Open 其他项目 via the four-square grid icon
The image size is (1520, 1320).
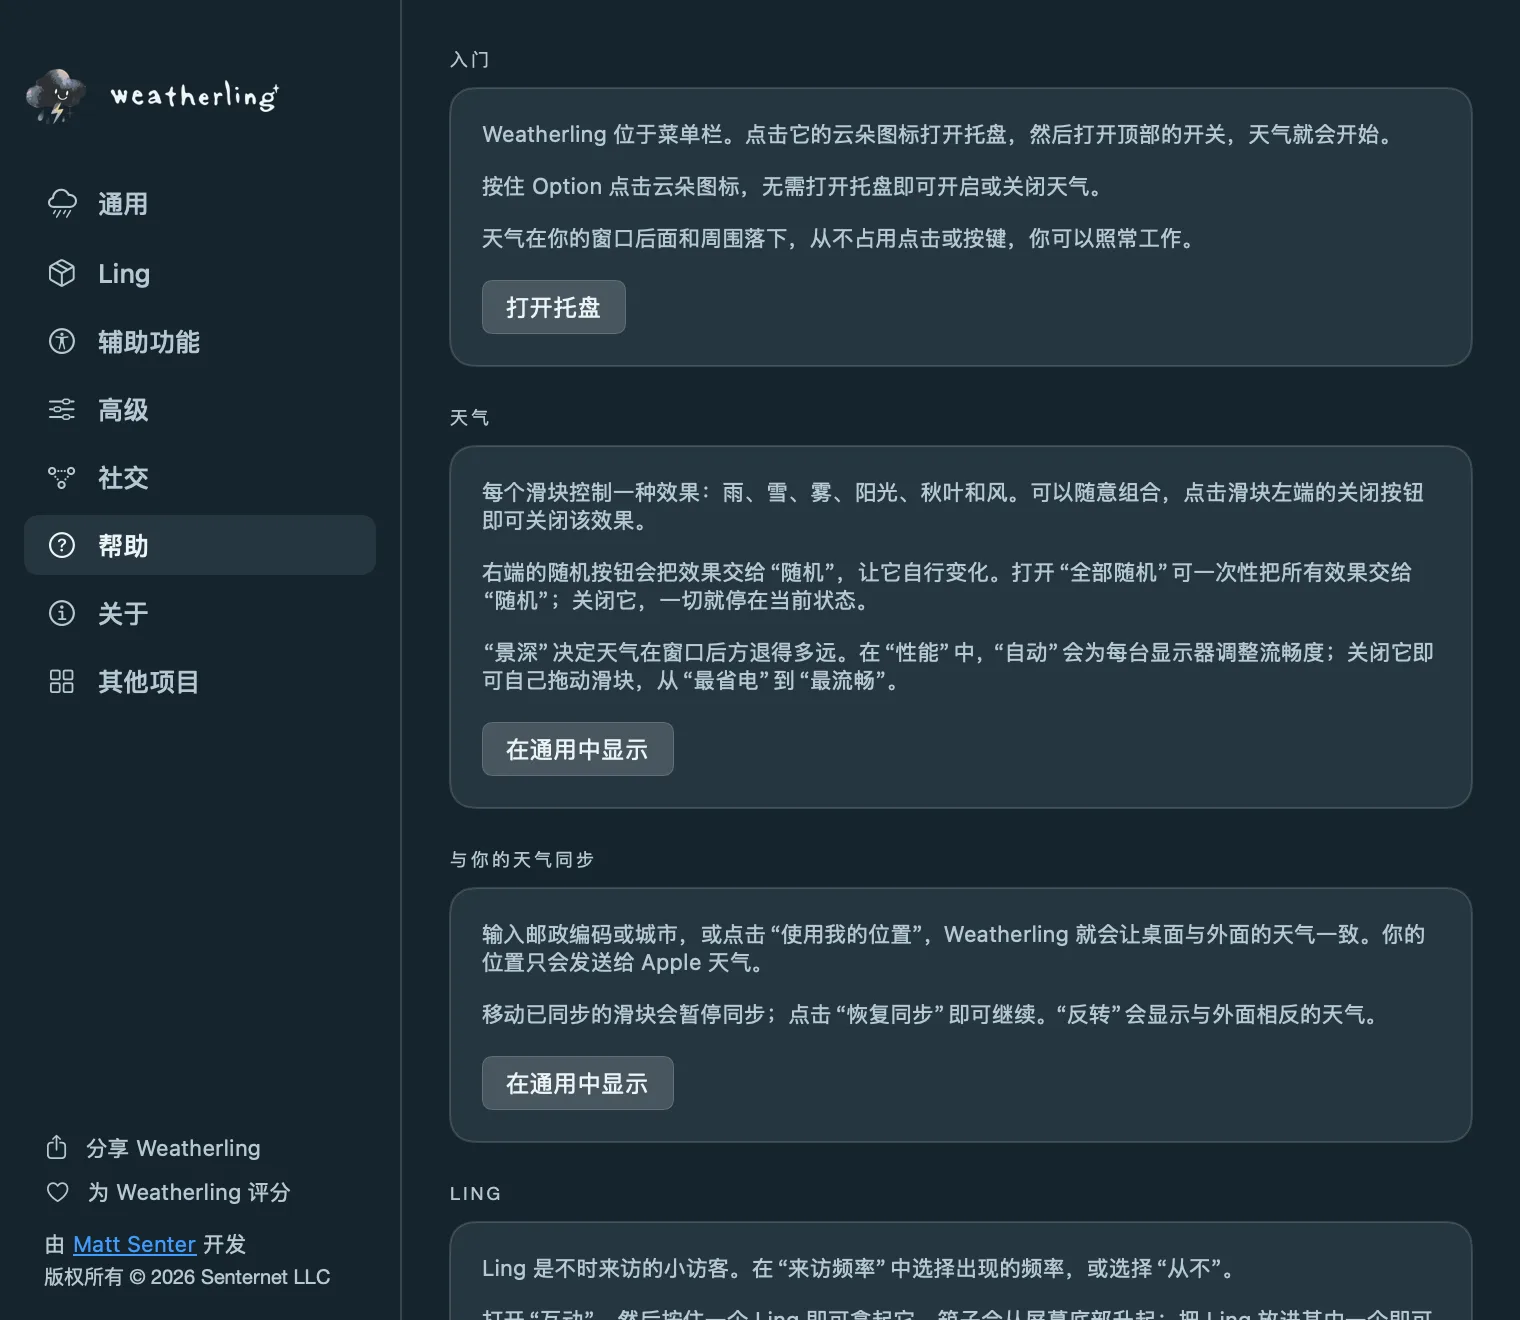(x=62, y=681)
